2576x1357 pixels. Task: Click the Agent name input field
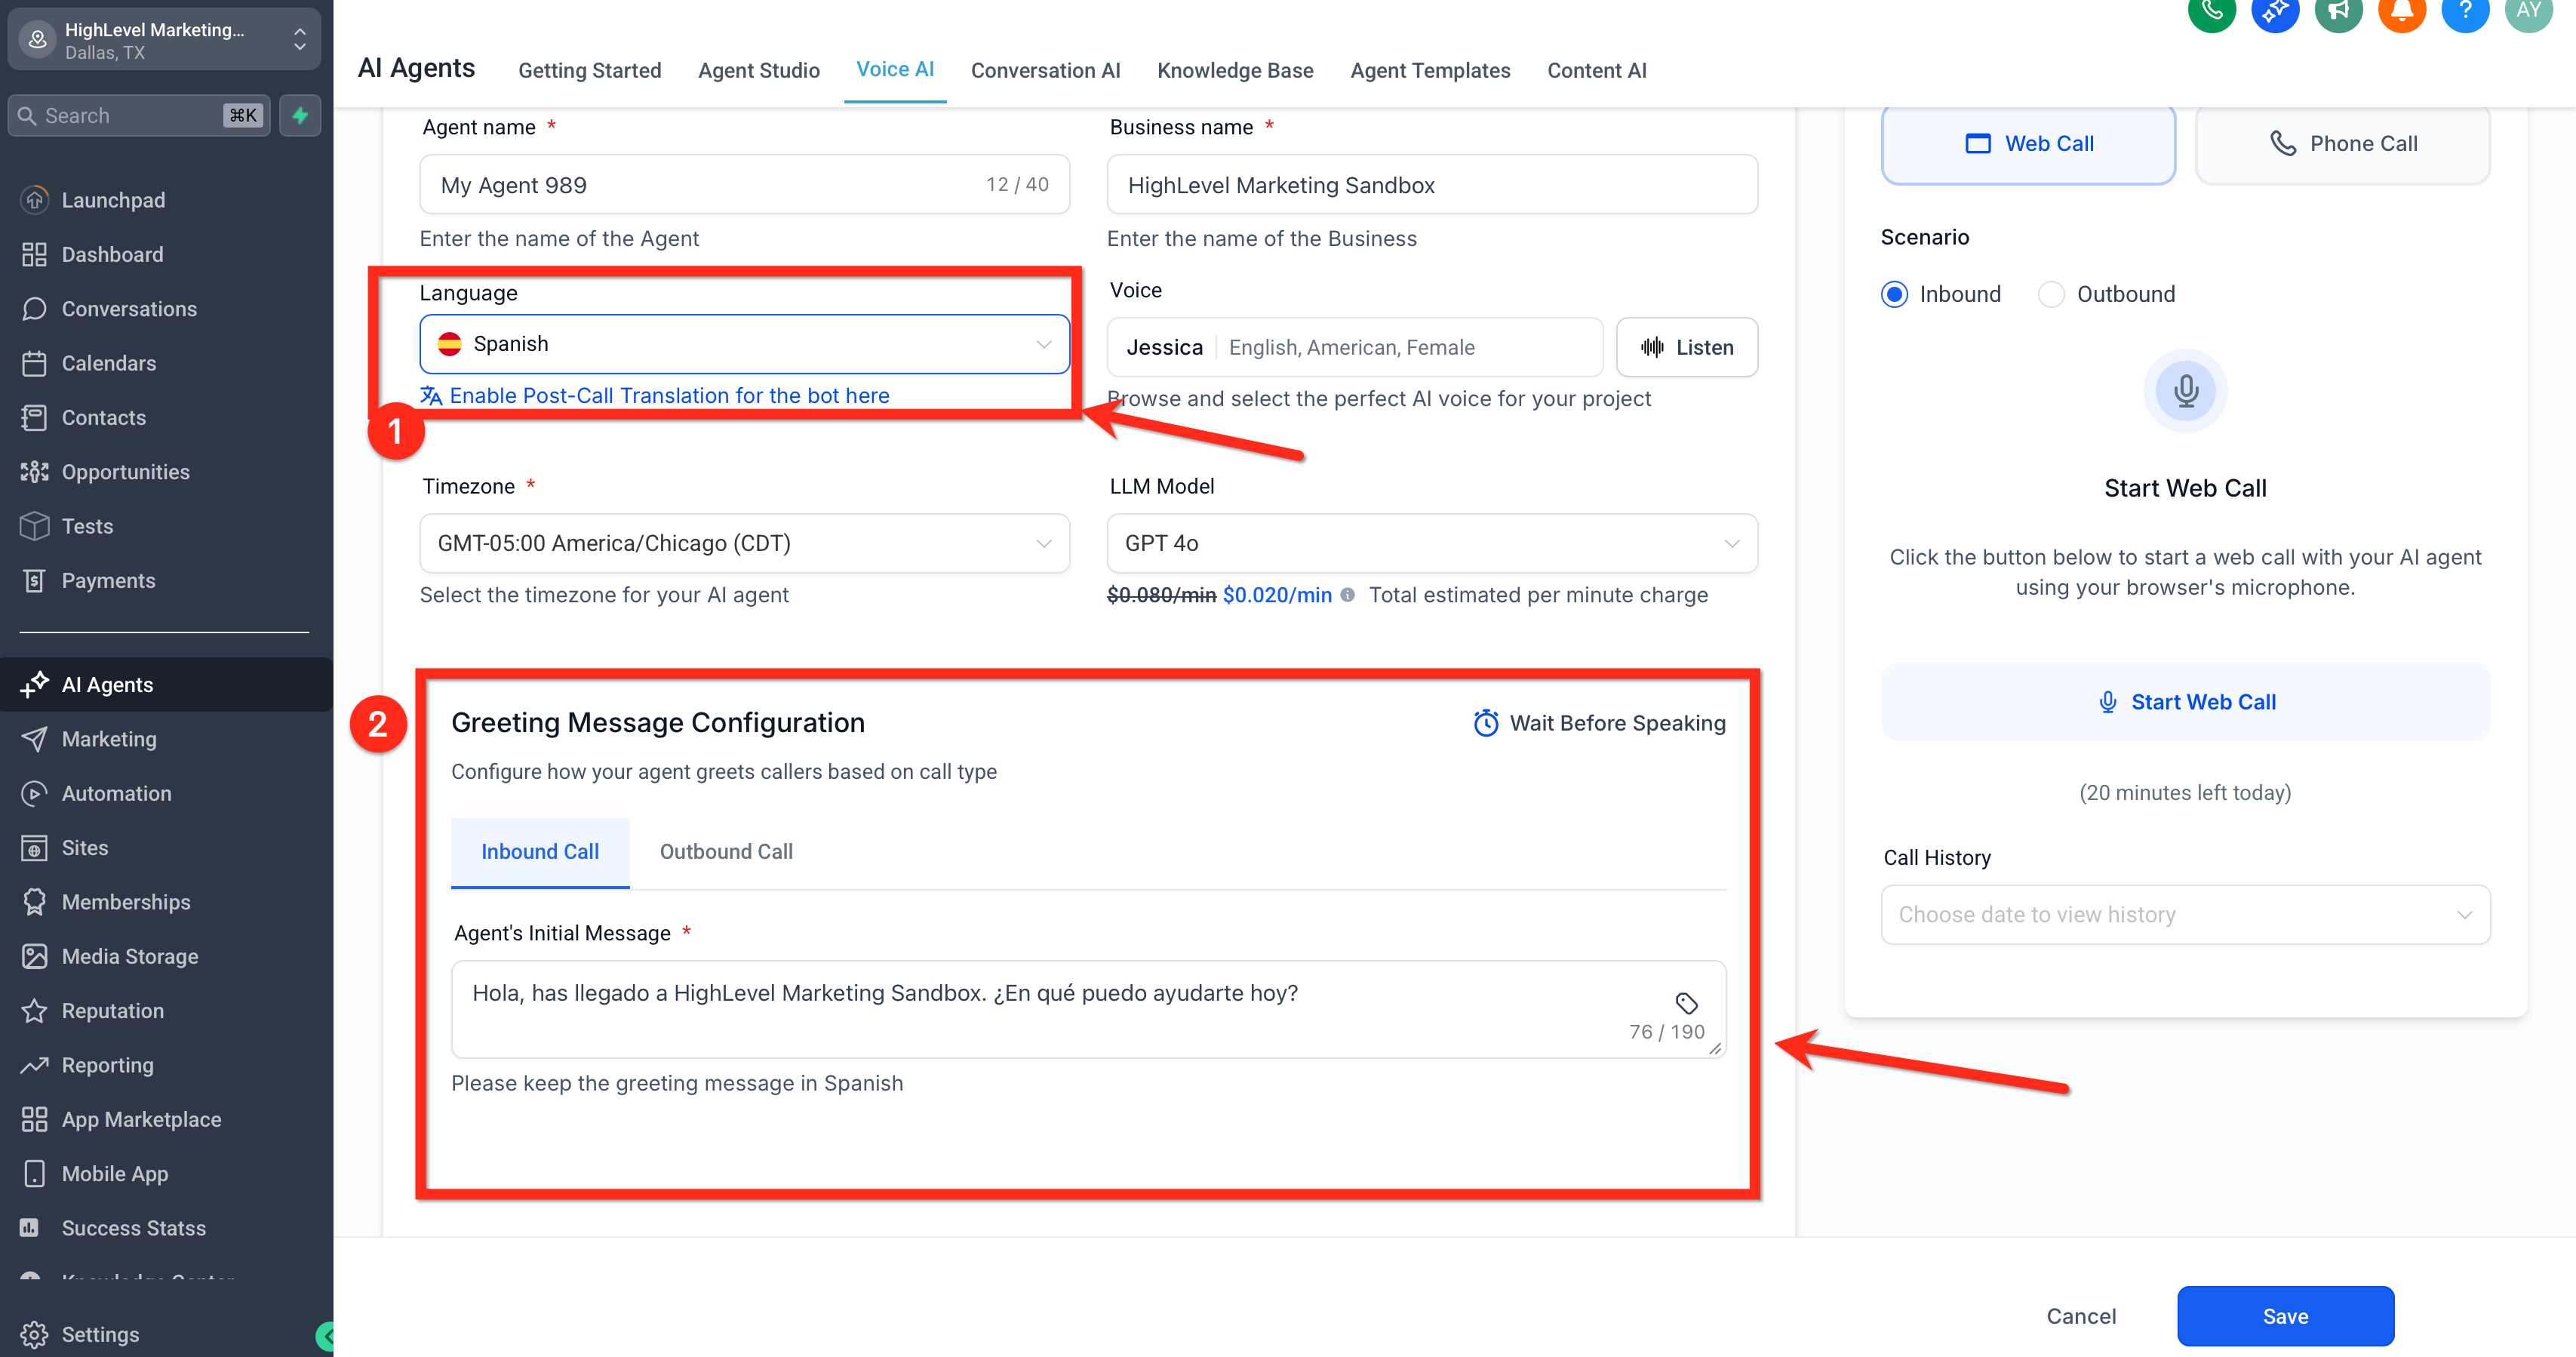(700, 185)
